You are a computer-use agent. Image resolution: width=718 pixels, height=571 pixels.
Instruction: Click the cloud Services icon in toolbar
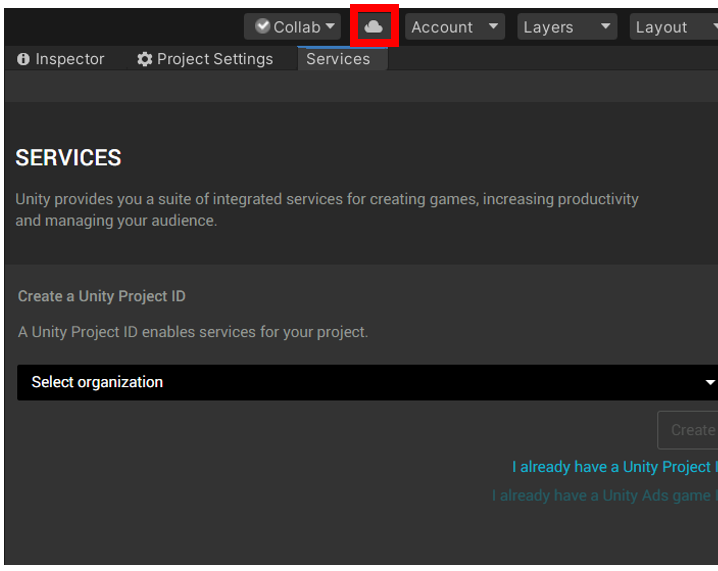(374, 27)
